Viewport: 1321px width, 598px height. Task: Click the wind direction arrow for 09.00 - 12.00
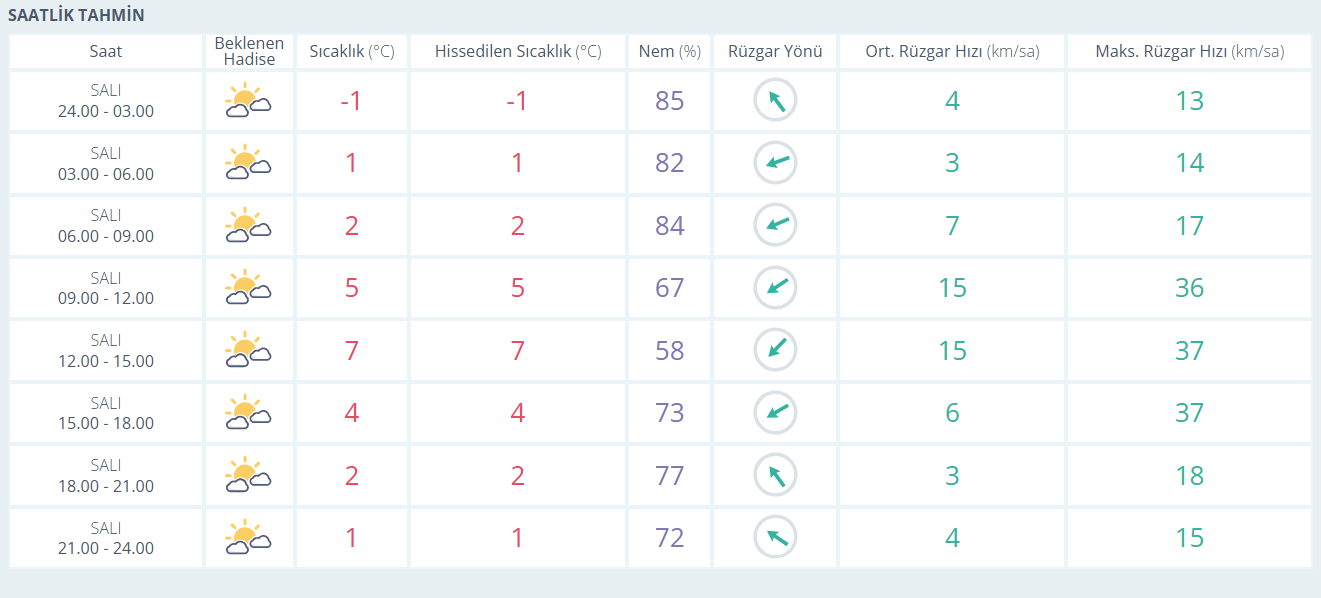(x=775, y=288)
